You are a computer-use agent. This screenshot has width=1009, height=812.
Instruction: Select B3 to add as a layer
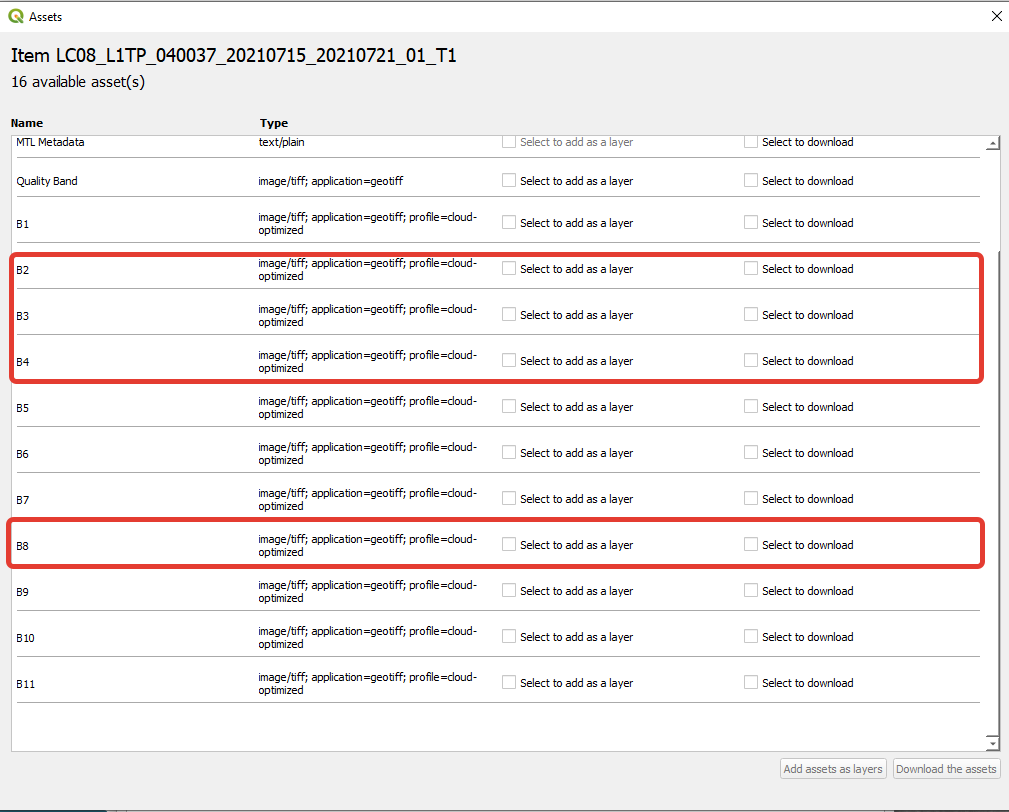point(508,315)
